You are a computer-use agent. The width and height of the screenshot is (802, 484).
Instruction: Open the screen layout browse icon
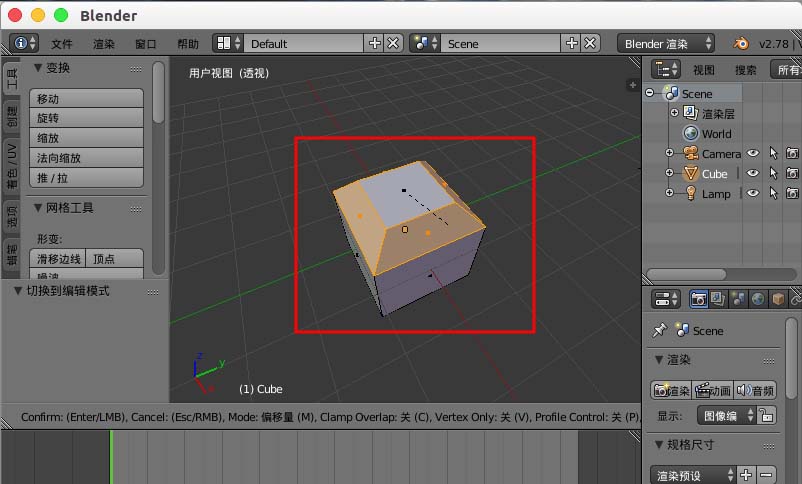click(228, 43)
